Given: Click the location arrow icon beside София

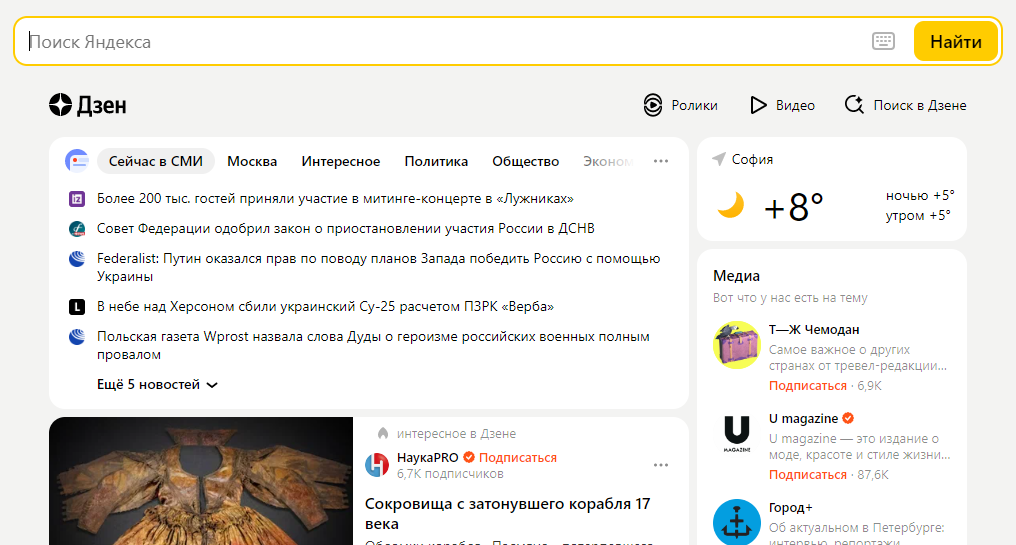Looking at the screenshot, I should click(719, 159).
